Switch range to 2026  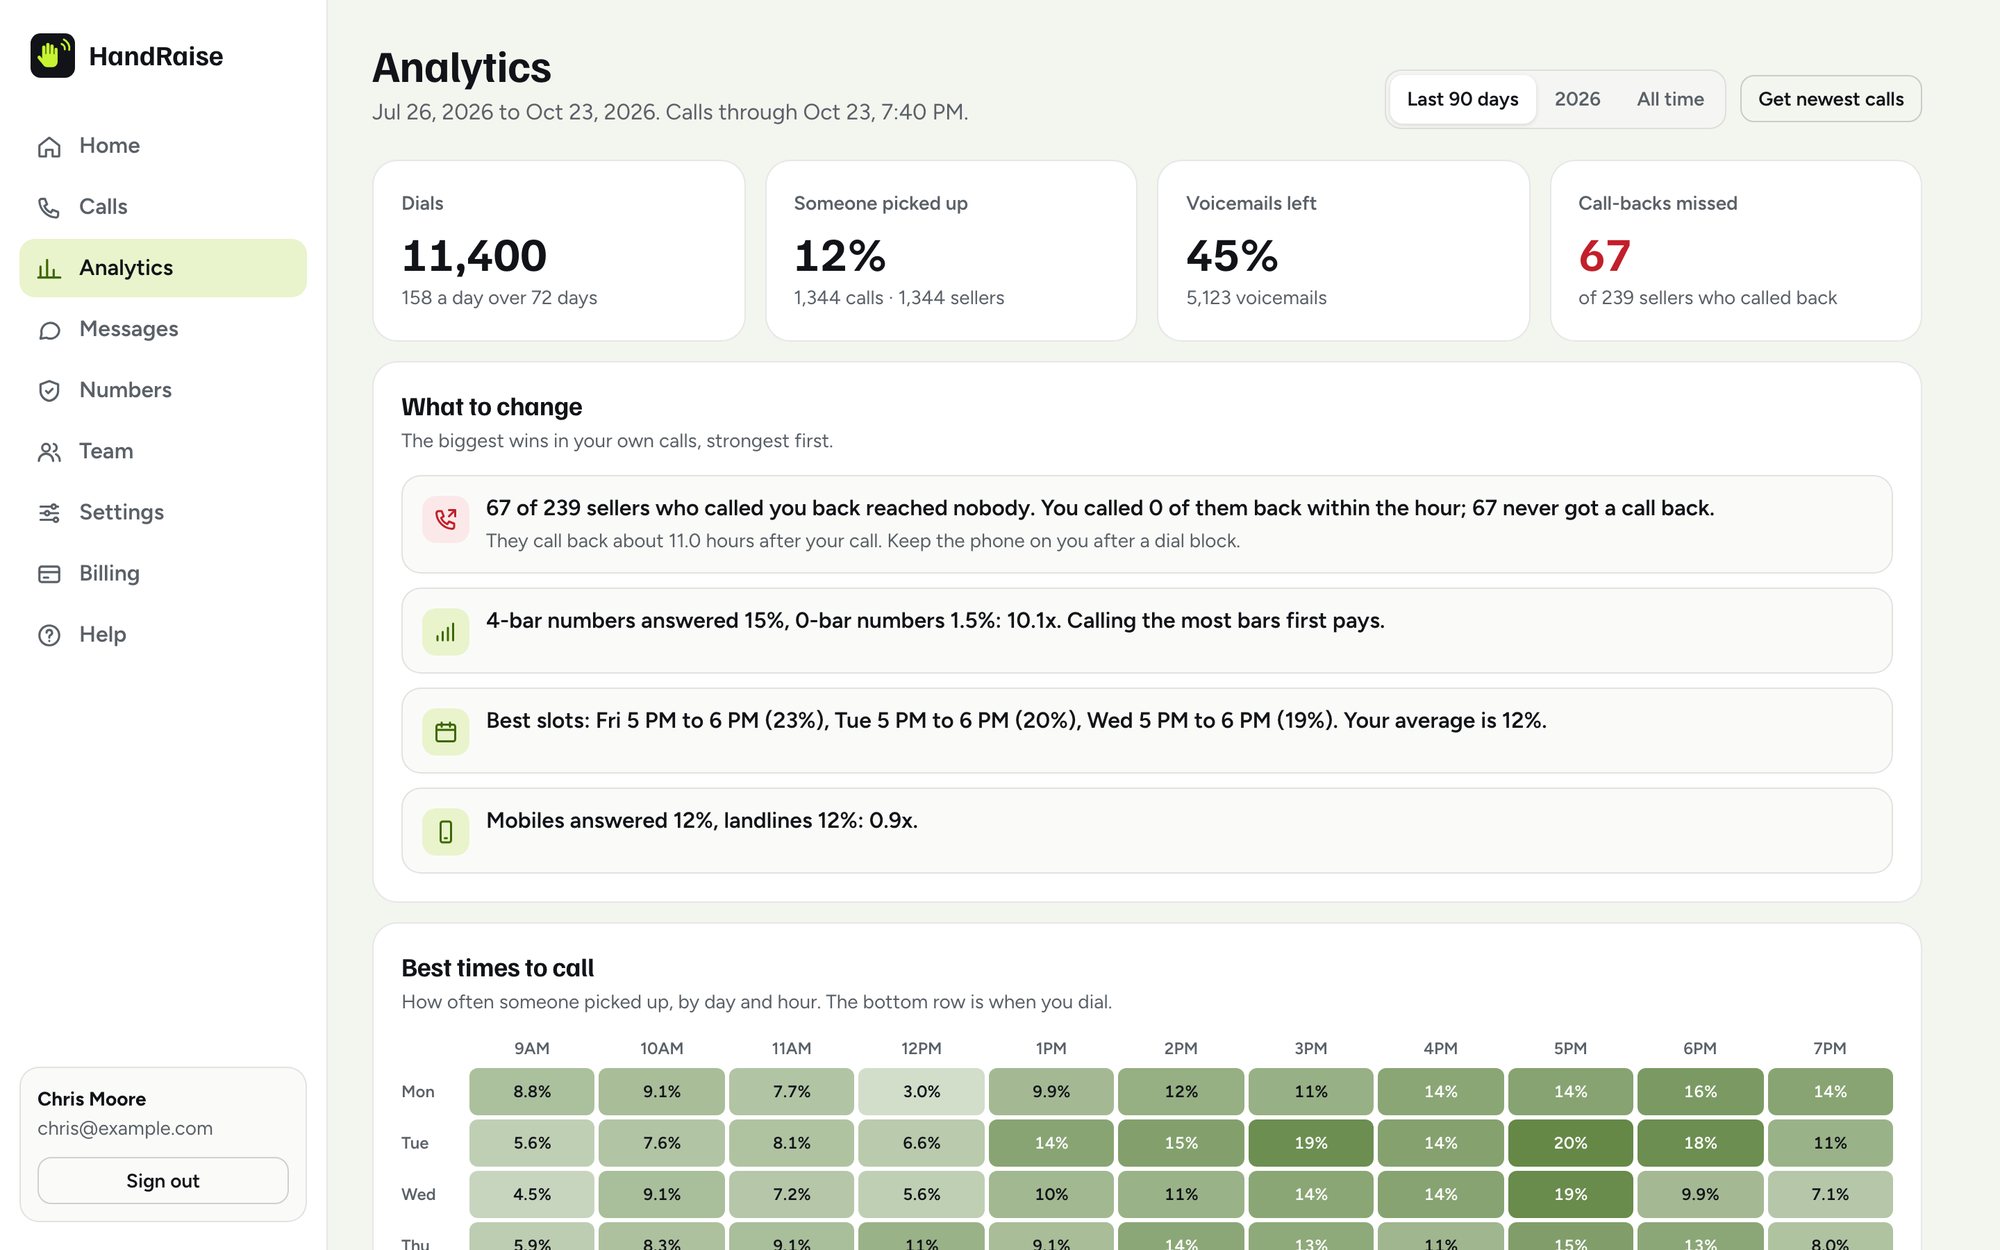[1577, 99]
